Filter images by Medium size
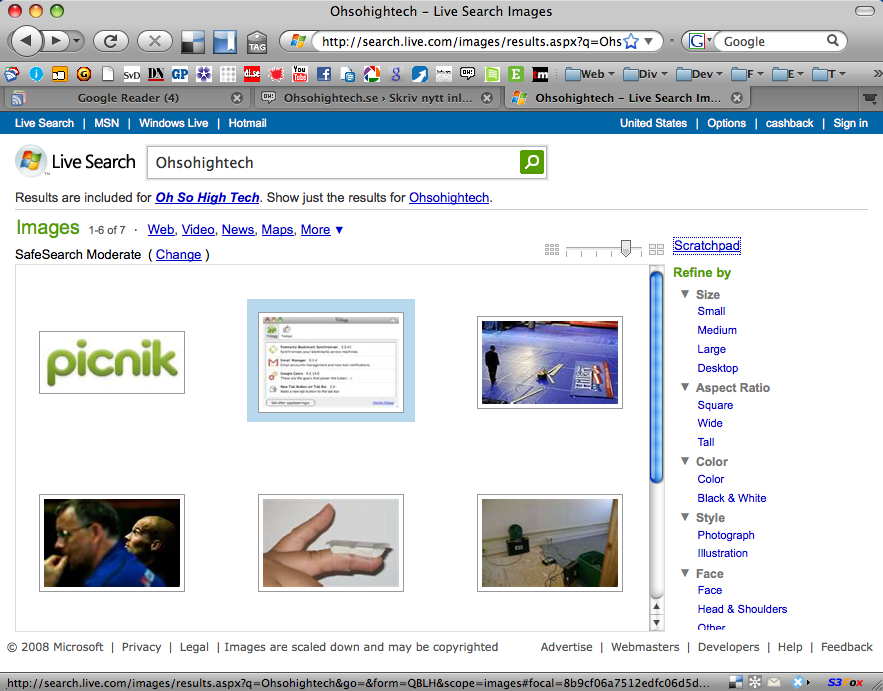The image size is (883, 691). click(x=717, y=330)
